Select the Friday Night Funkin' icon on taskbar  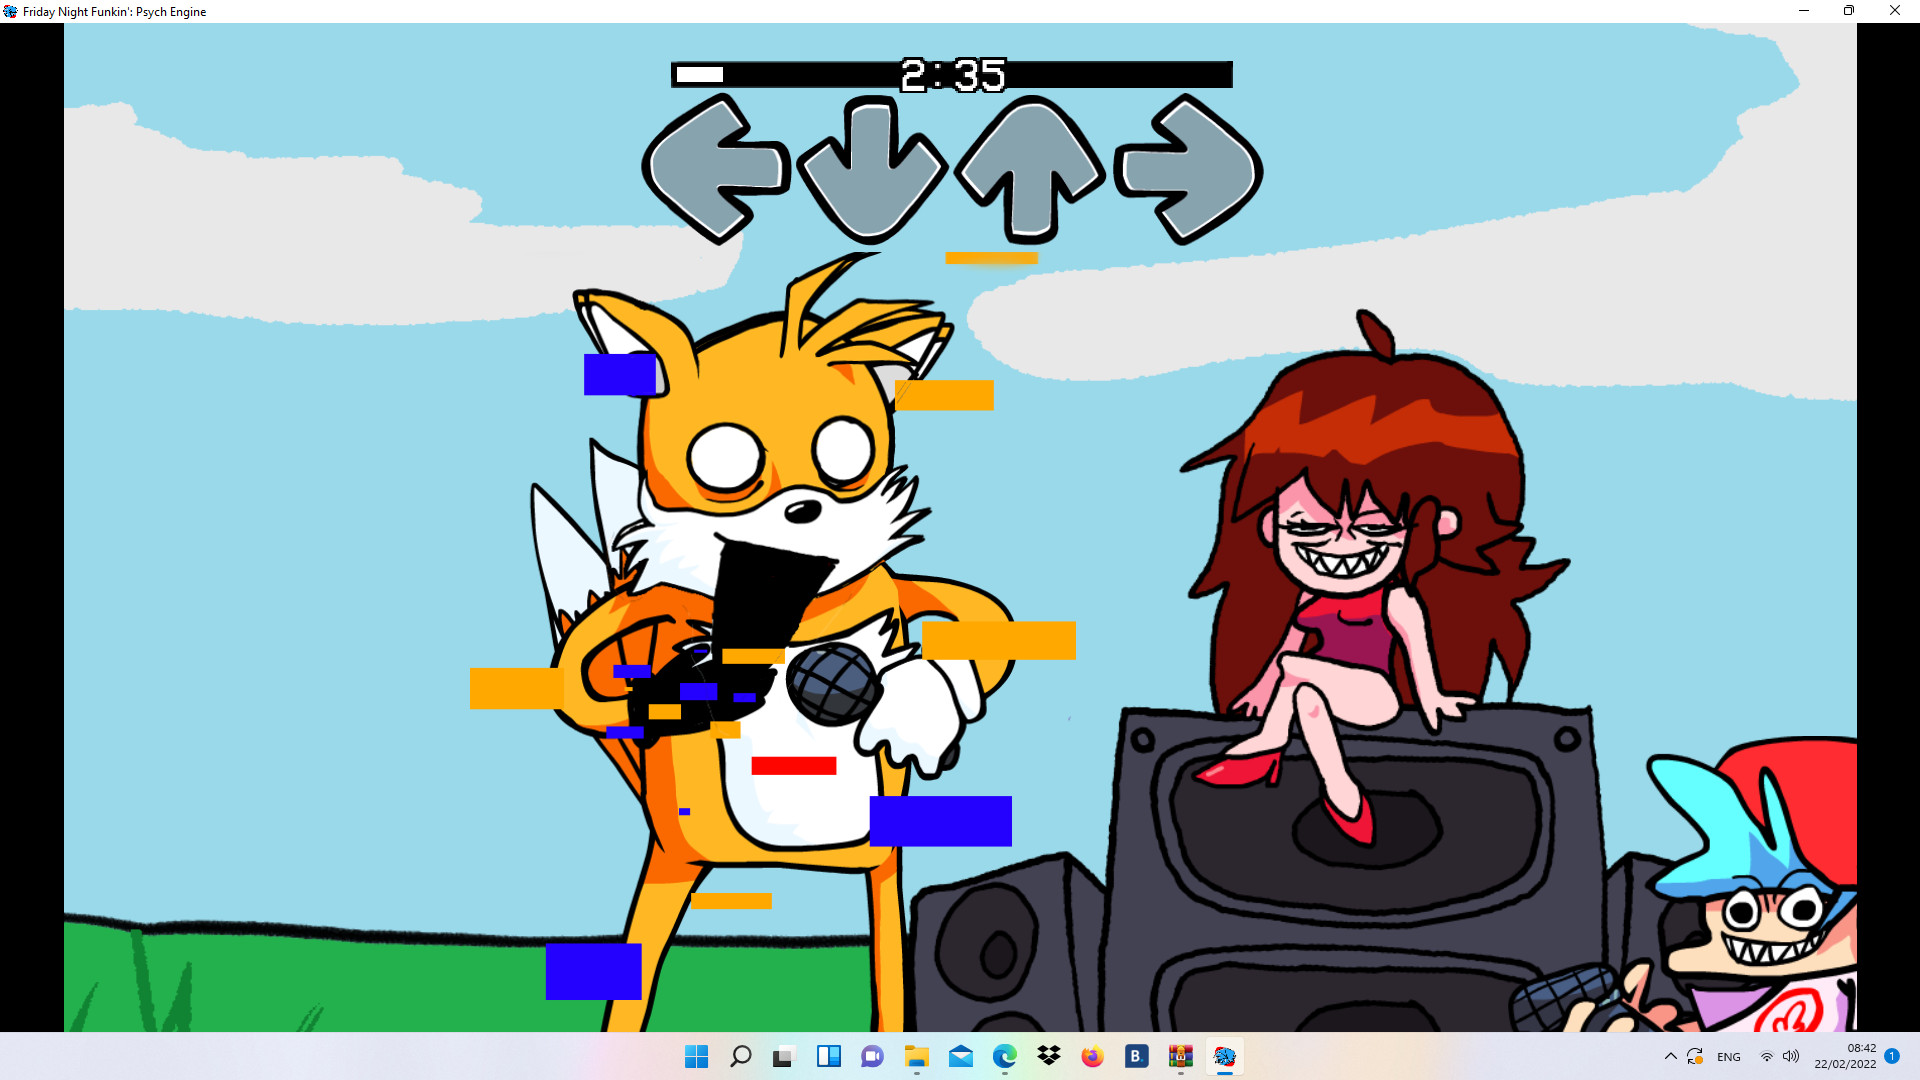pos(1225,1056)
